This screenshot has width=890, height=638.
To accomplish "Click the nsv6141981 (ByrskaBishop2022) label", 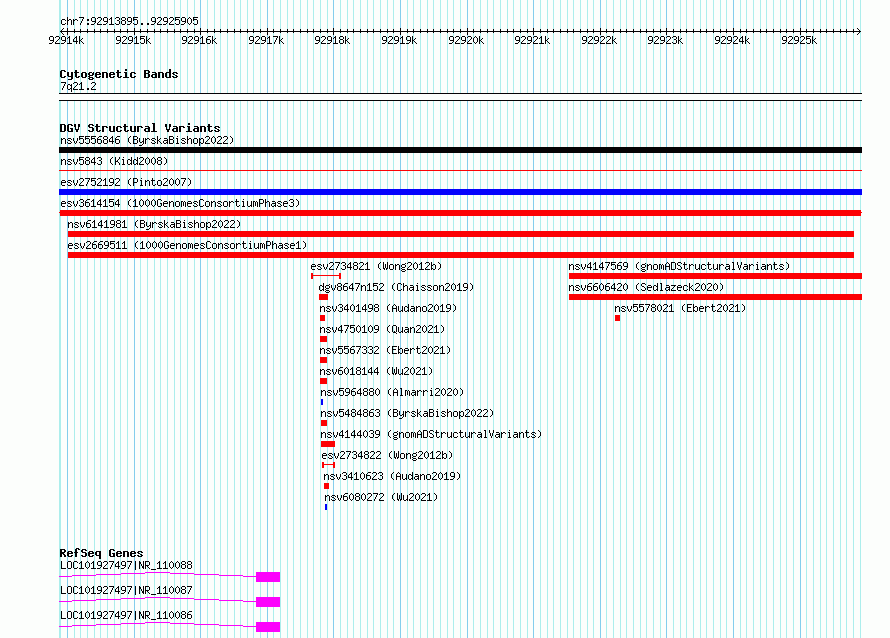I will (x=154, y=224).
